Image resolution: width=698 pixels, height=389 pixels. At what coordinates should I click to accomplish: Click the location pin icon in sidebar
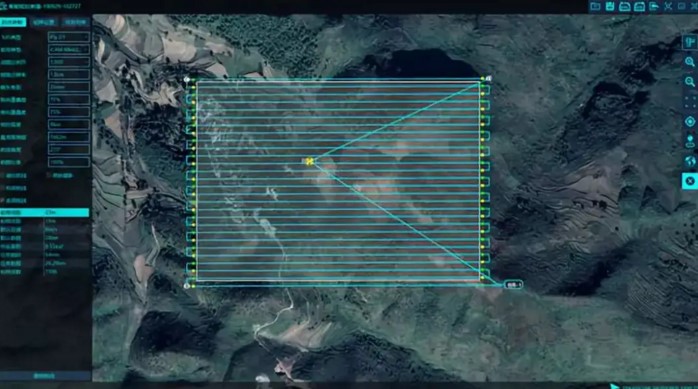(690, 142)
